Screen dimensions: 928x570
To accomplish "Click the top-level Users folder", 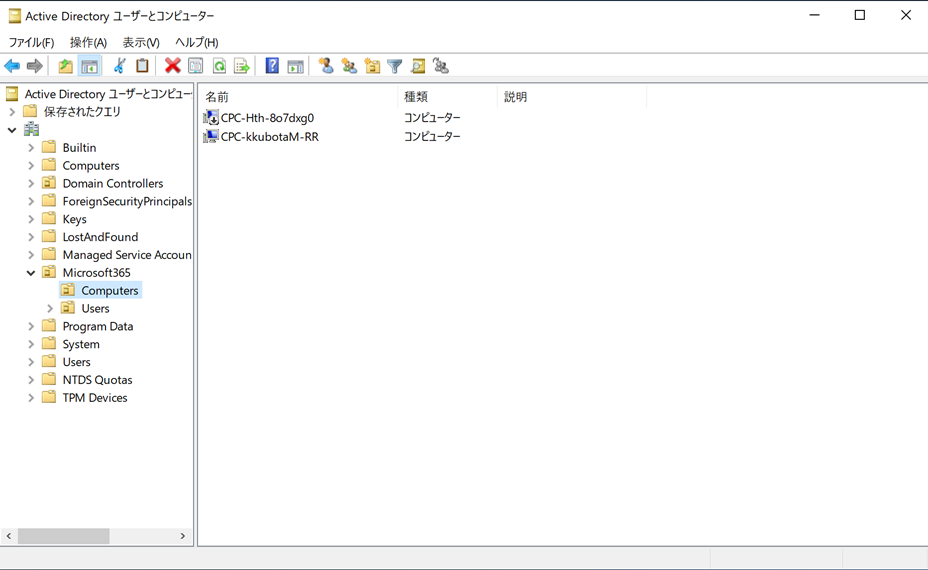I will click(x=76, y=362).
